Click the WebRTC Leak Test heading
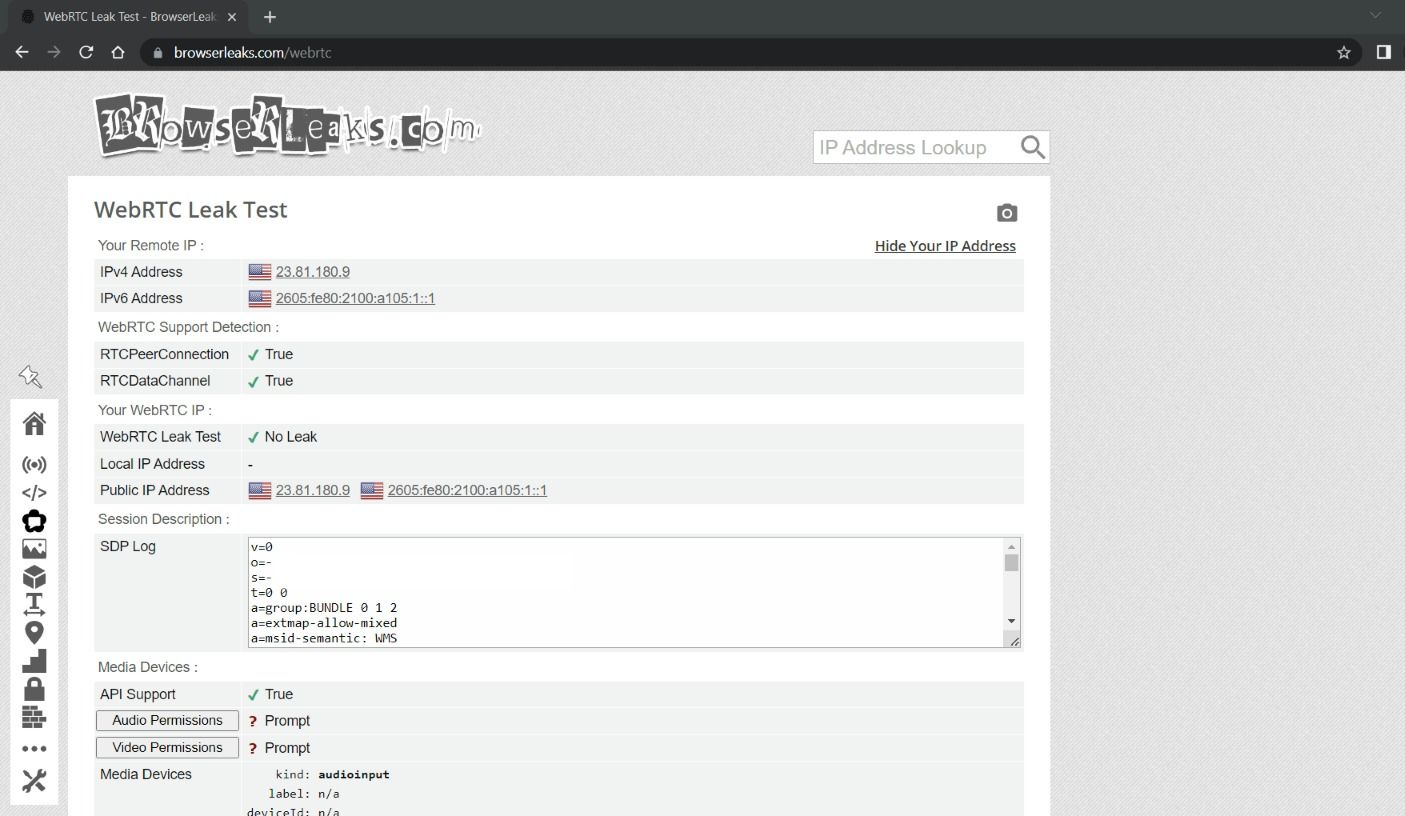The width and height of the screenshot is (1405, 816). pos(190,210)
